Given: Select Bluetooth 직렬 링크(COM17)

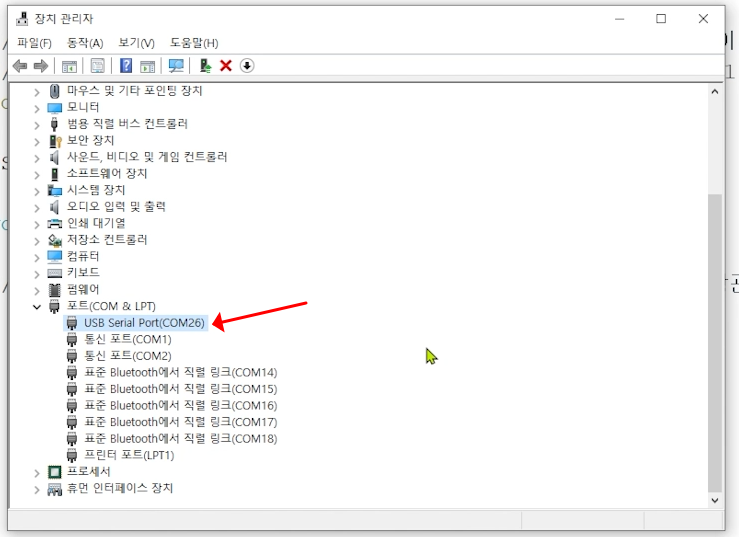Looking at the screenshot, I should 181,422.
